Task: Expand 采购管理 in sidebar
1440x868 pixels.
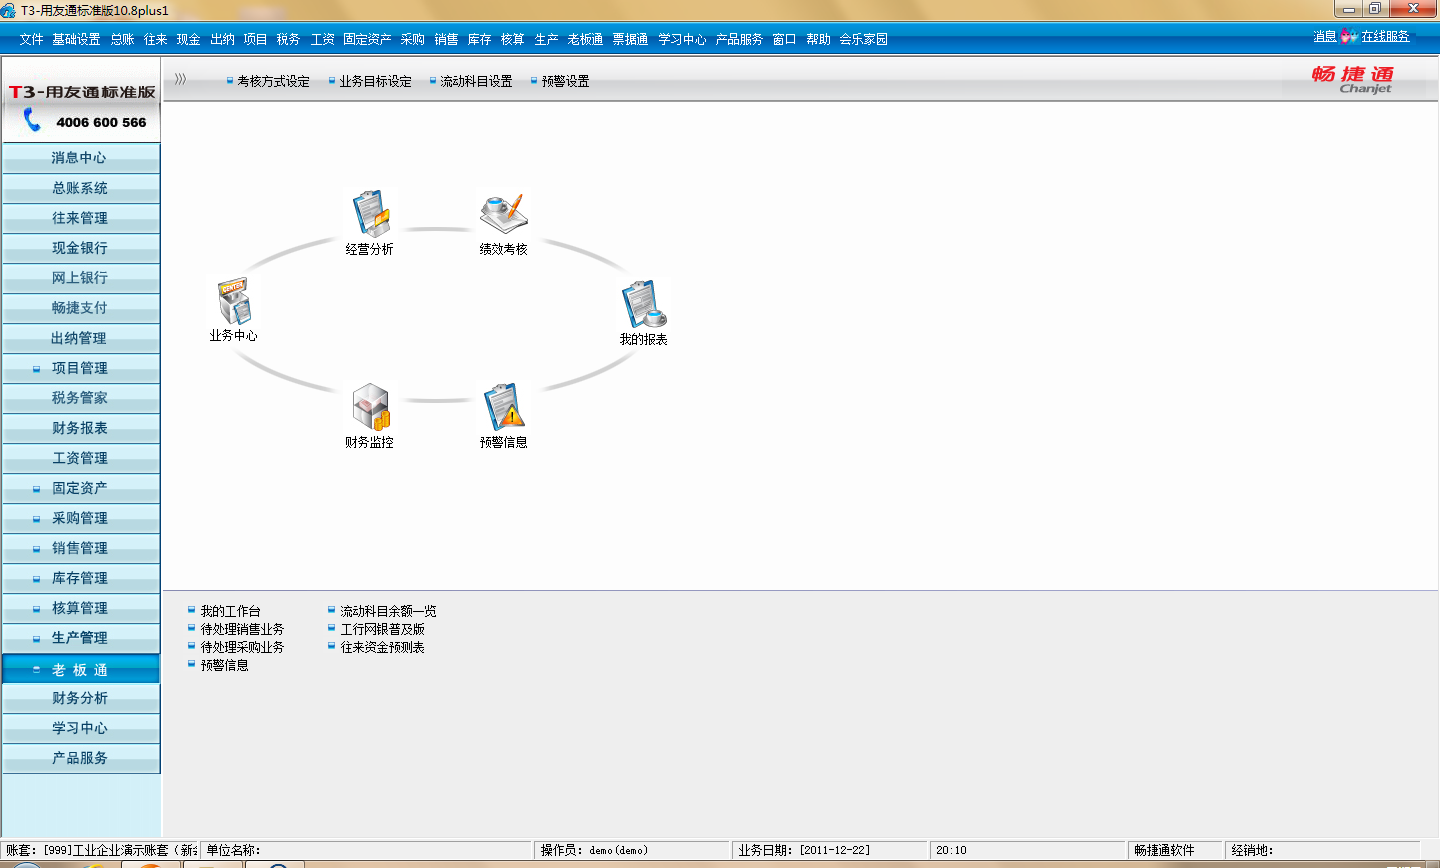Action: coord(37,519)
